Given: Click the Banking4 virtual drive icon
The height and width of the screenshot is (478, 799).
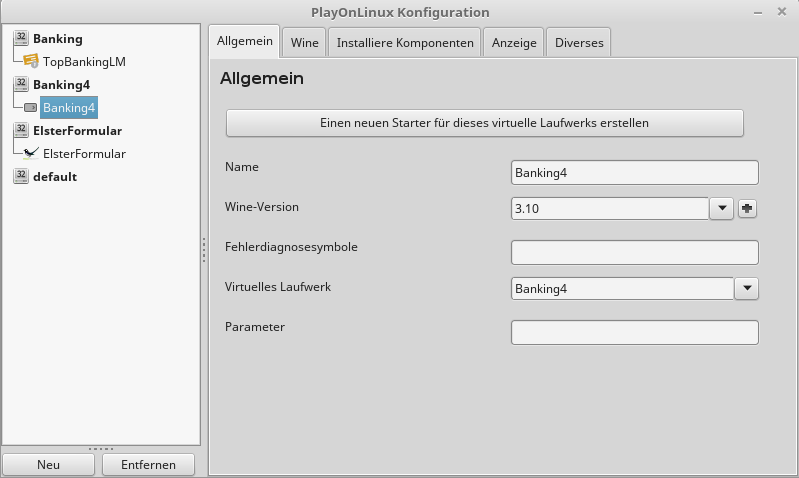Looking at the screenshot, I should point(21,84).
